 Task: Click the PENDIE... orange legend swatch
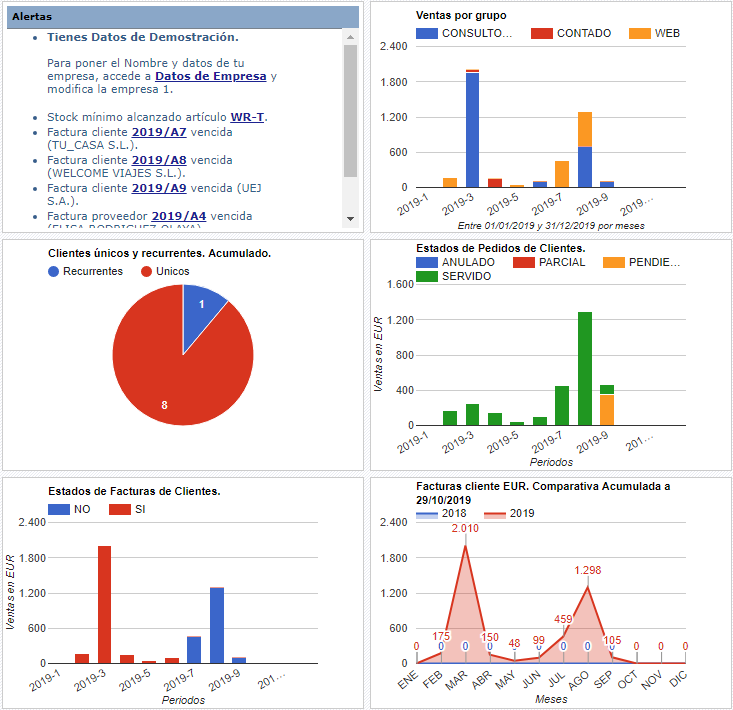[x=613, y=262]
